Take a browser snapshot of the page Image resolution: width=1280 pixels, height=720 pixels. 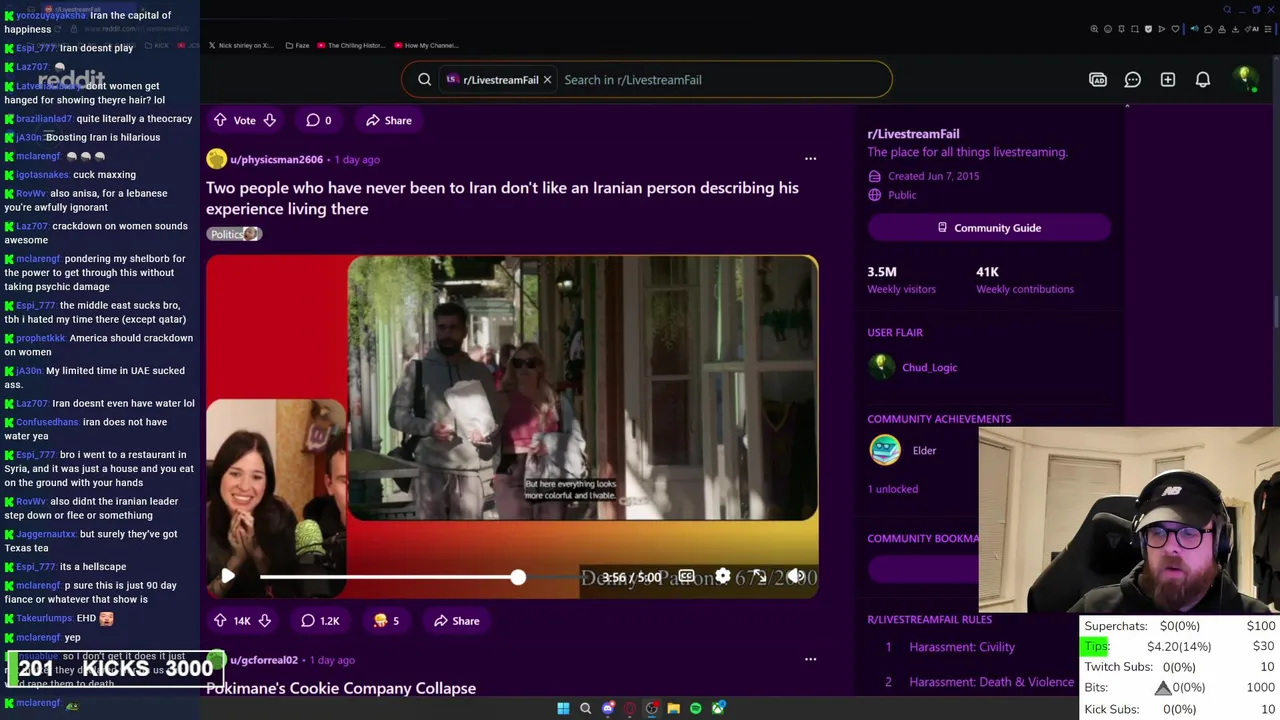(x=1135, y=29)
